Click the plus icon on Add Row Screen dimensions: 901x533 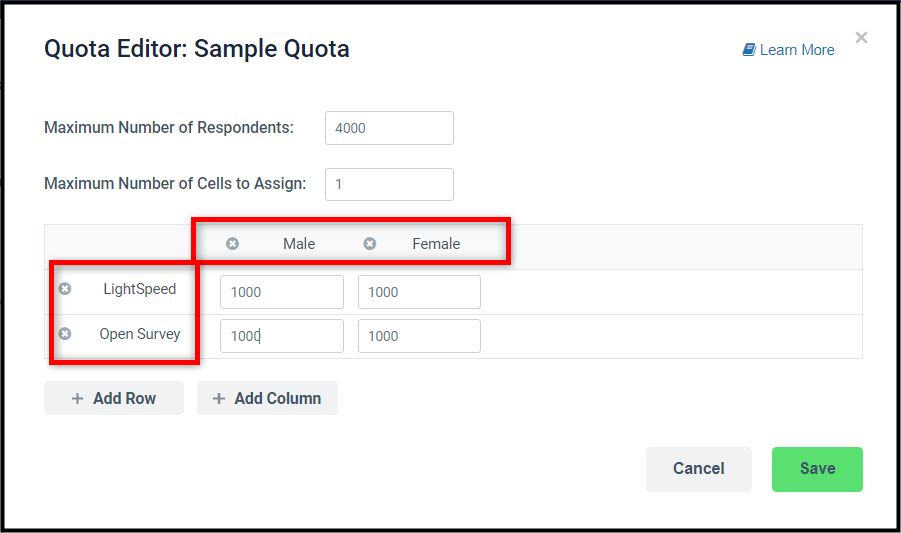click(x=77, y=398)
